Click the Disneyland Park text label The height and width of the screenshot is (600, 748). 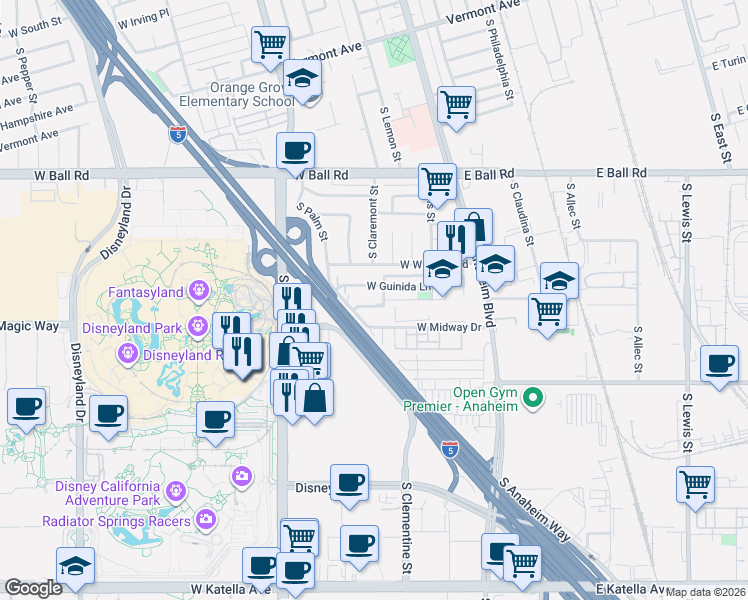click(x=132, y=328)
